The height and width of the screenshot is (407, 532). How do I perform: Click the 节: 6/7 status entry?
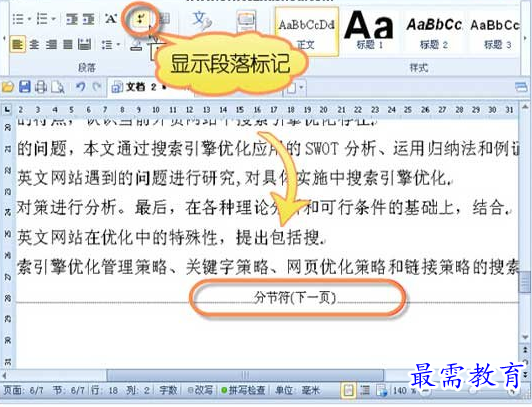click(69, 391)
